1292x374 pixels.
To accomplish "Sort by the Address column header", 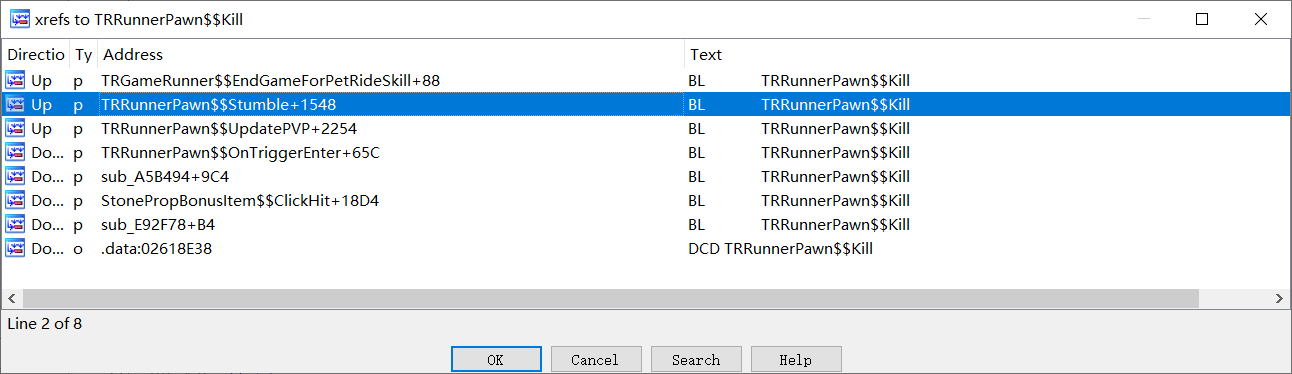I will [391, 54].
